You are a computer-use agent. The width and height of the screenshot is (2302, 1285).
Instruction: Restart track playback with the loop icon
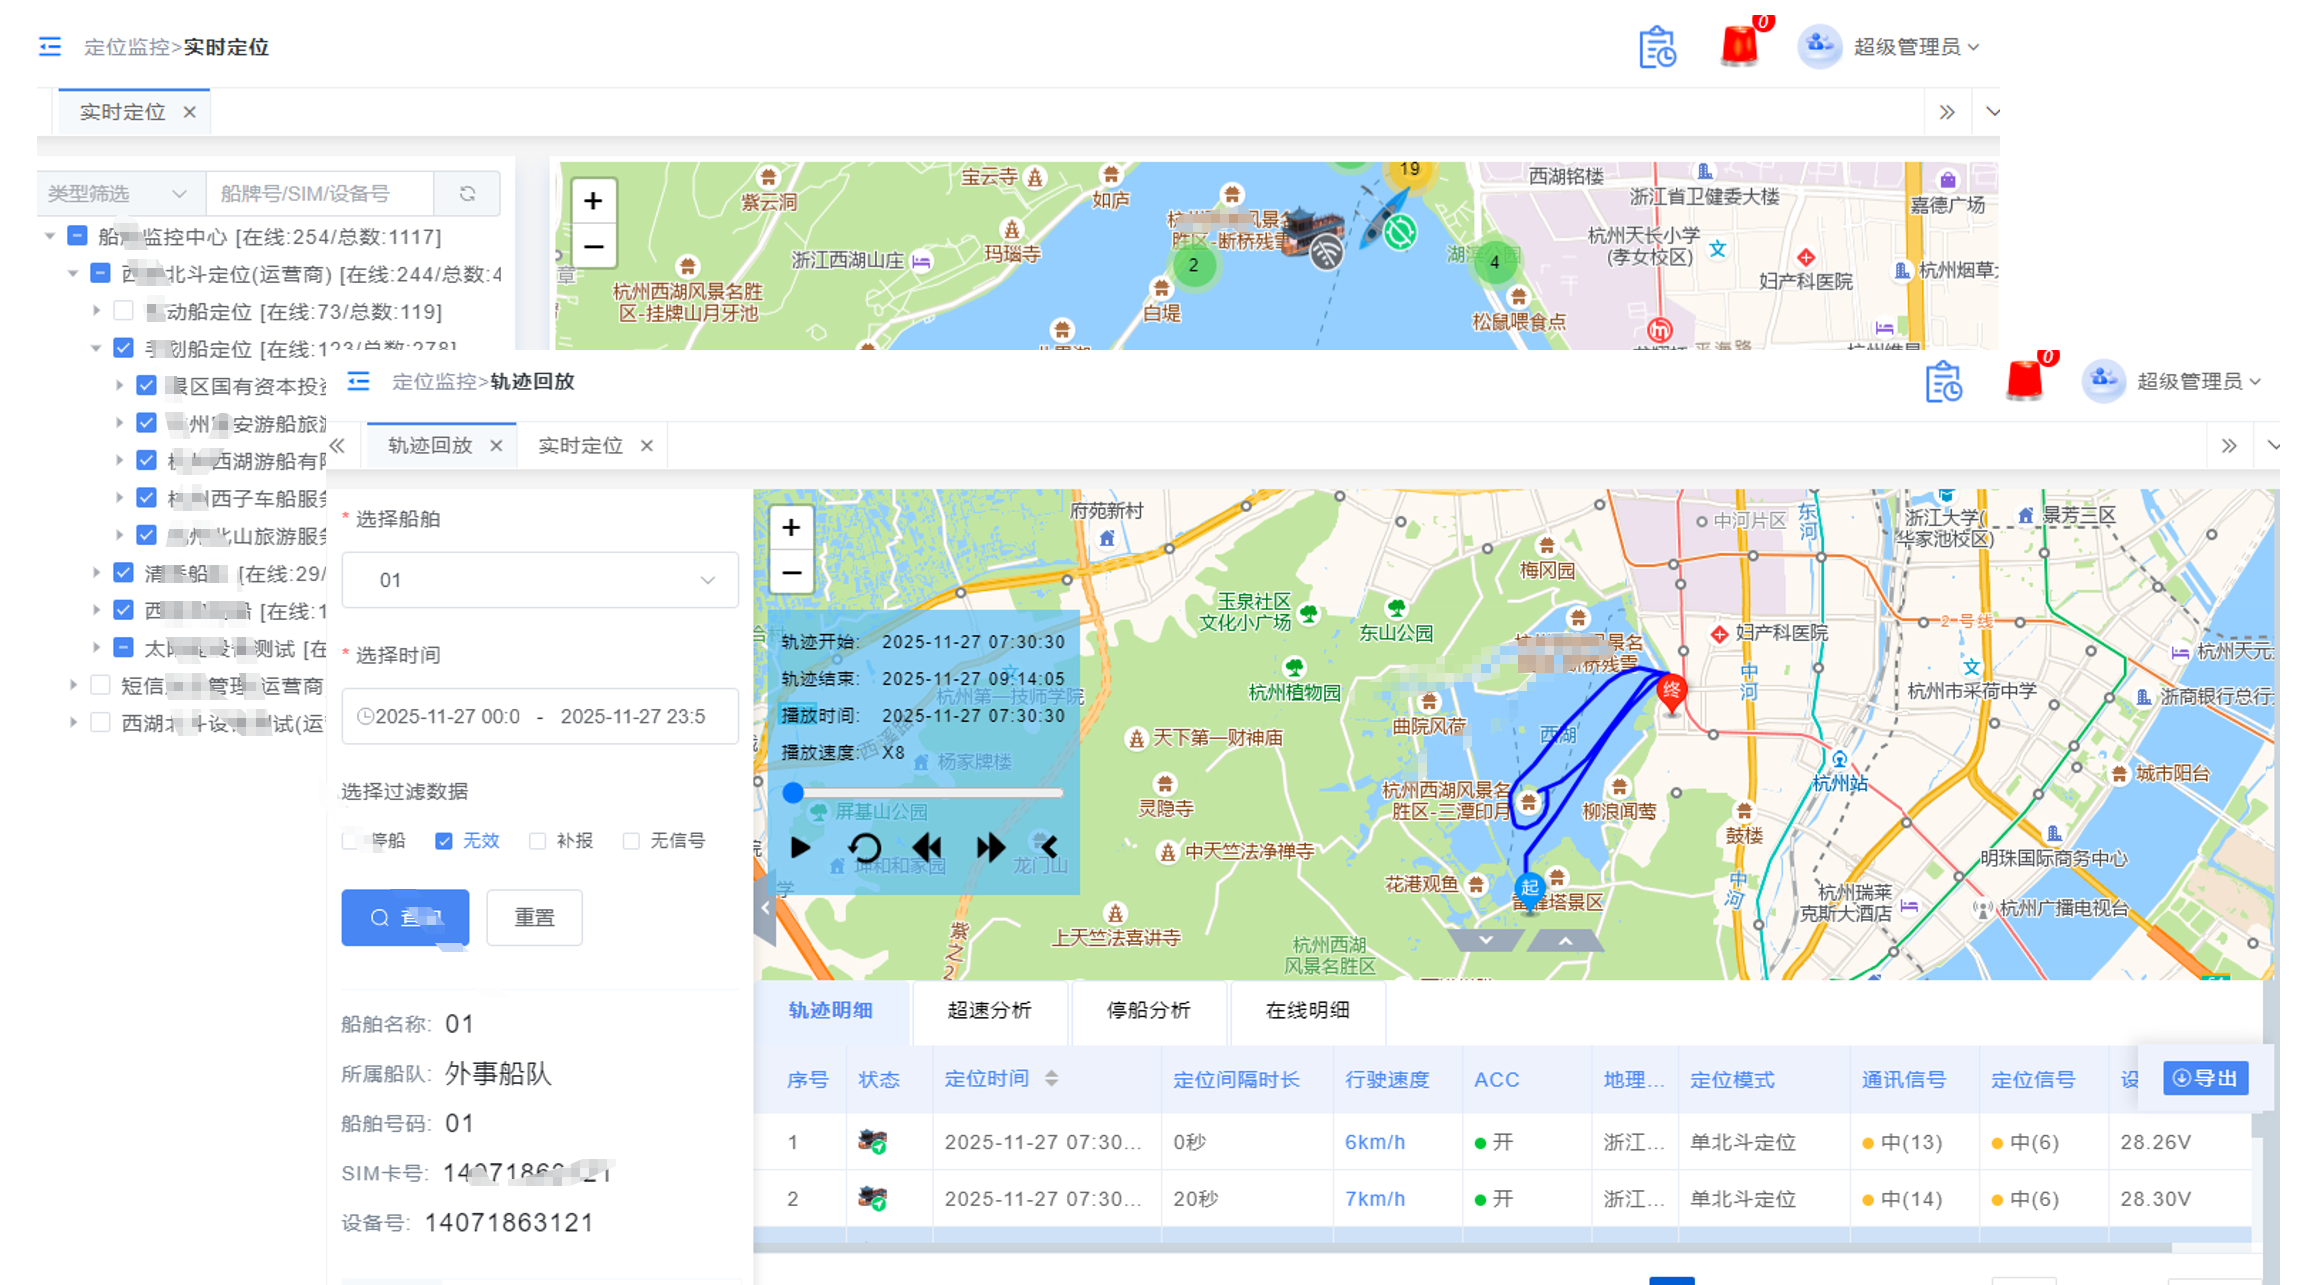pyautogui.click(x=865, y=848)
